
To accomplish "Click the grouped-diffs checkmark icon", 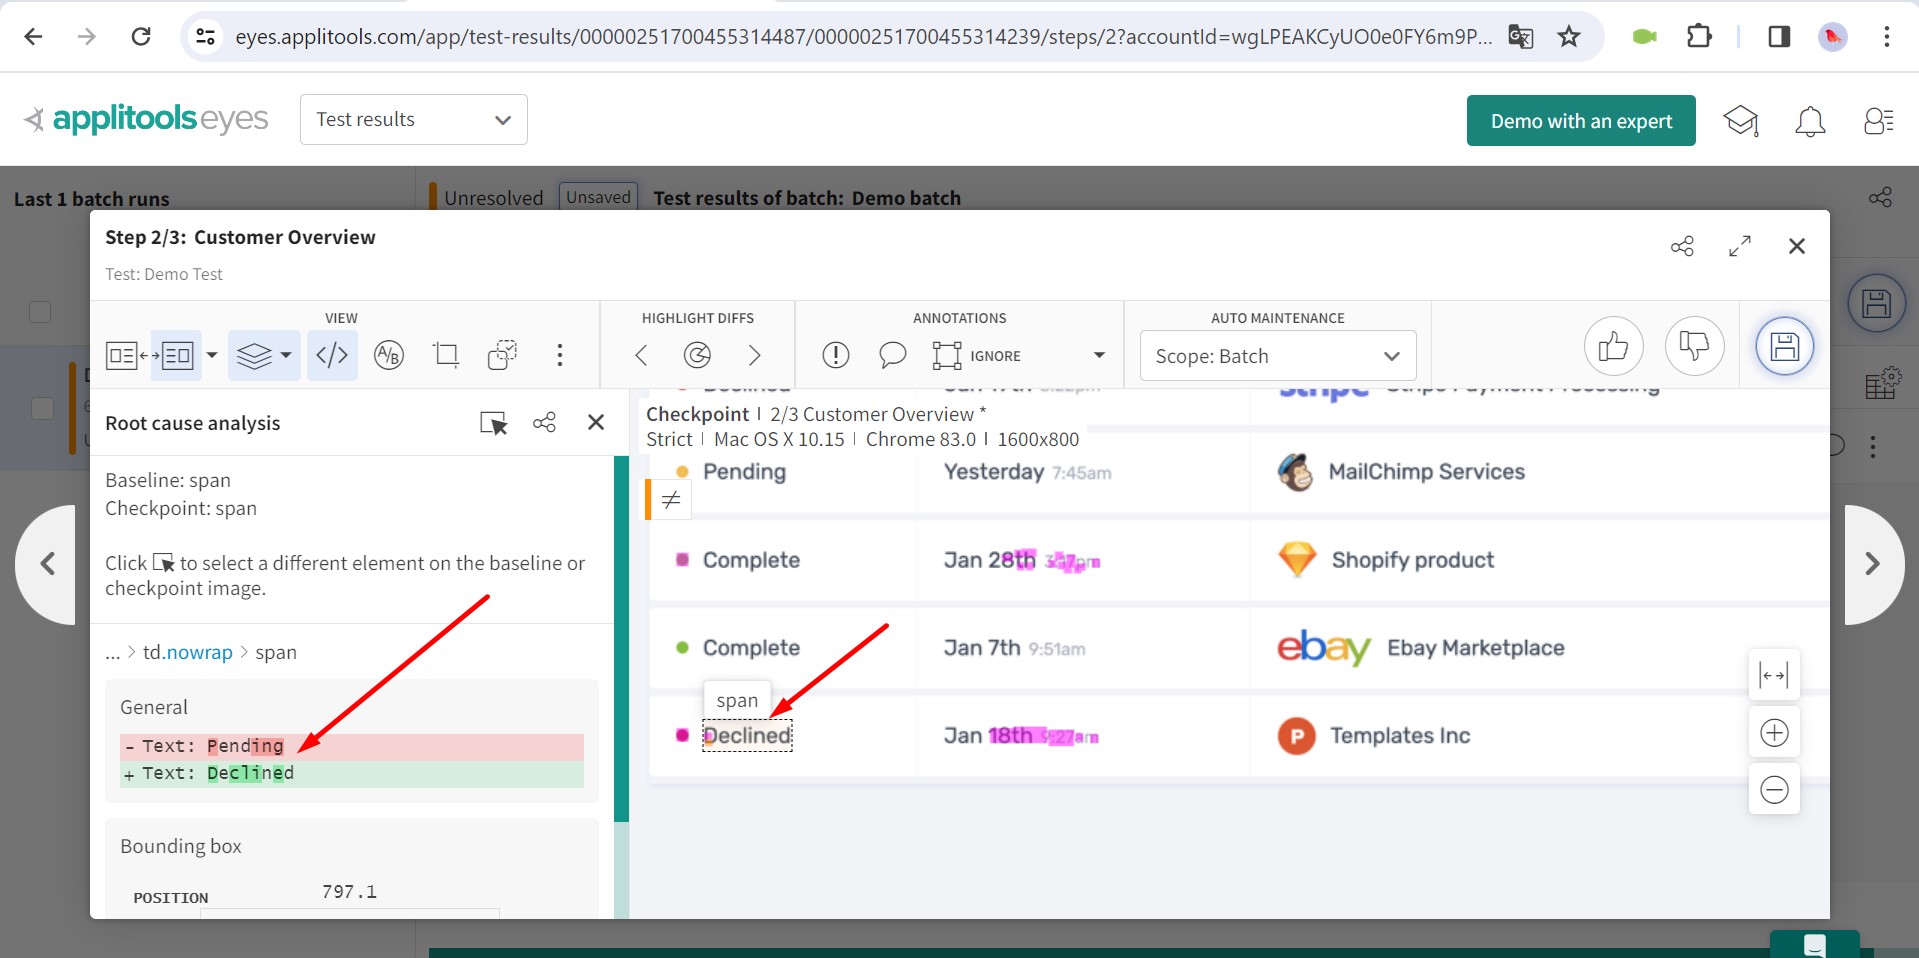I will click(x=502, y=355).
